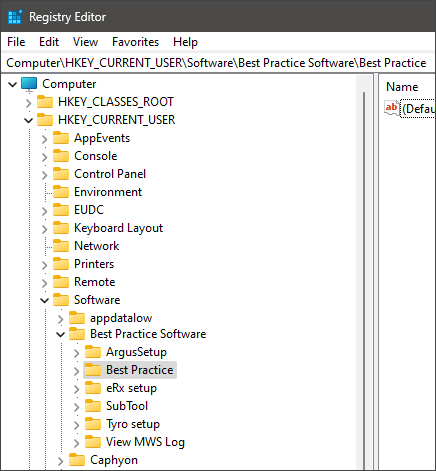Click the Computer monitor icon in tree

(x=29, y=84)
